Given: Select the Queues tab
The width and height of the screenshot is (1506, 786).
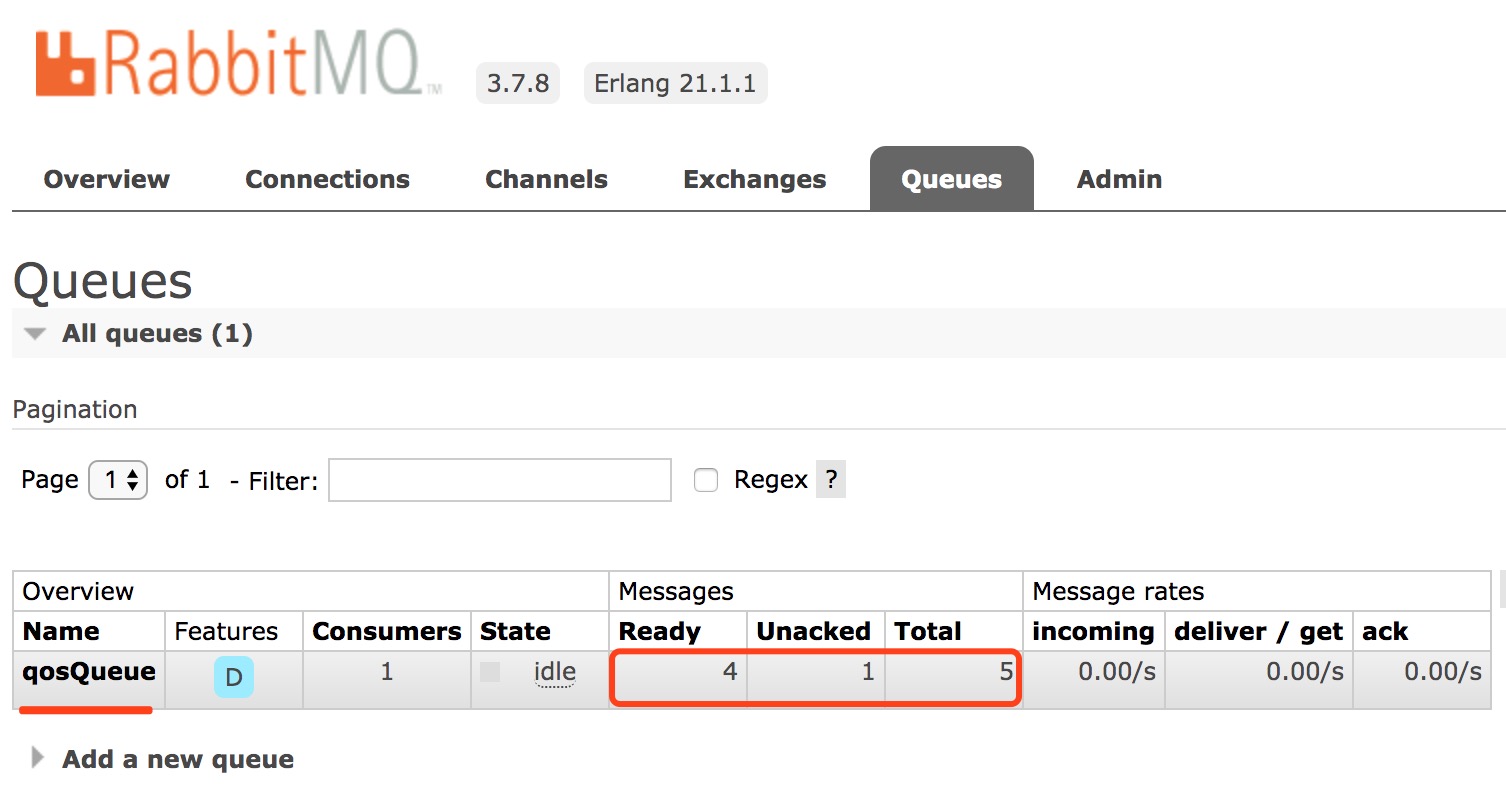Looking at the screenshot, I should [x=951, y=180].
